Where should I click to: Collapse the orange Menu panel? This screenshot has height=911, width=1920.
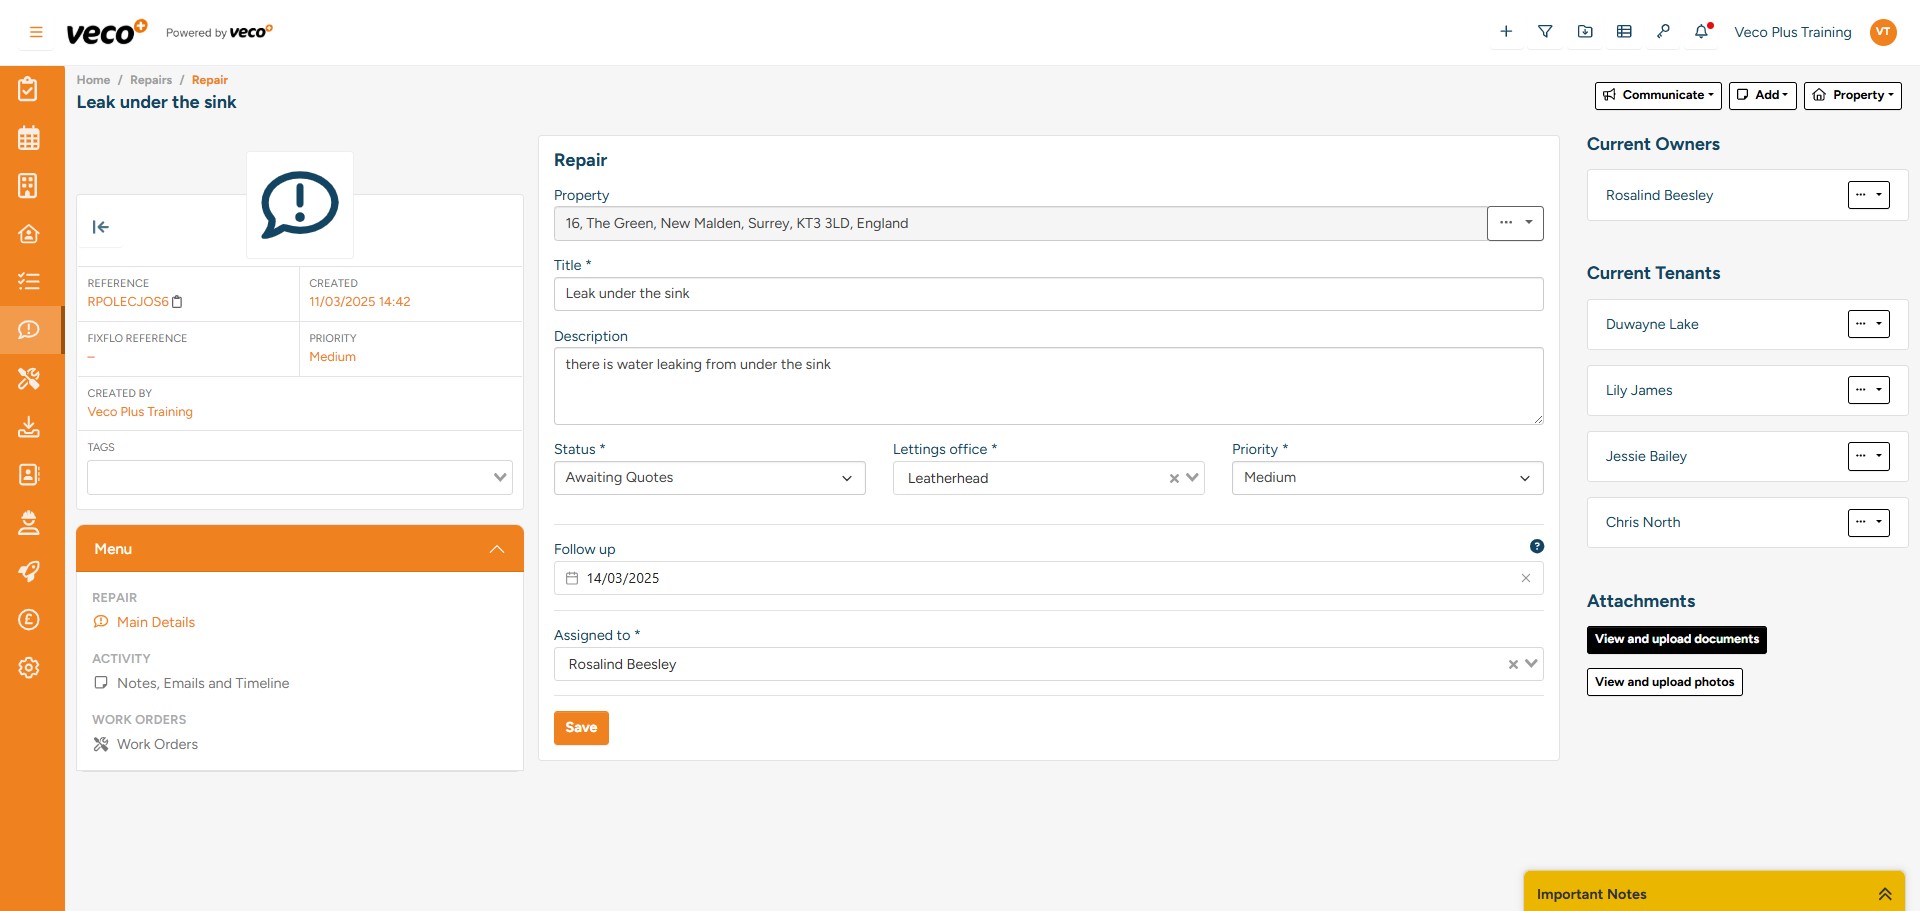497,549
